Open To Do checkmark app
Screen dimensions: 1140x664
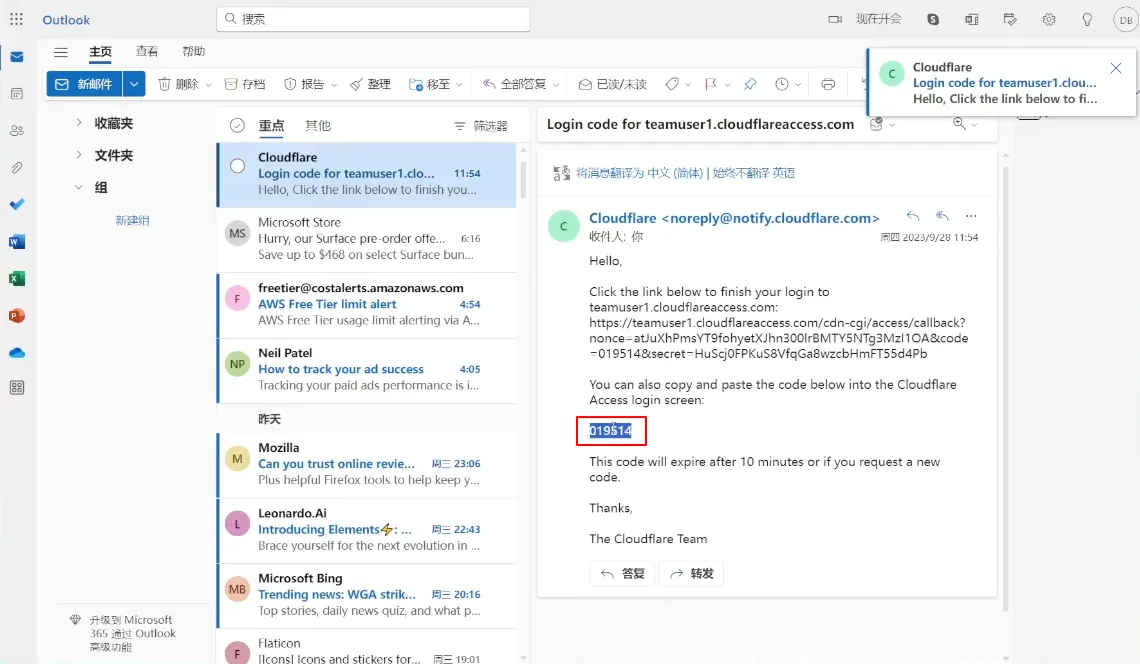click(x=17, y=204)
